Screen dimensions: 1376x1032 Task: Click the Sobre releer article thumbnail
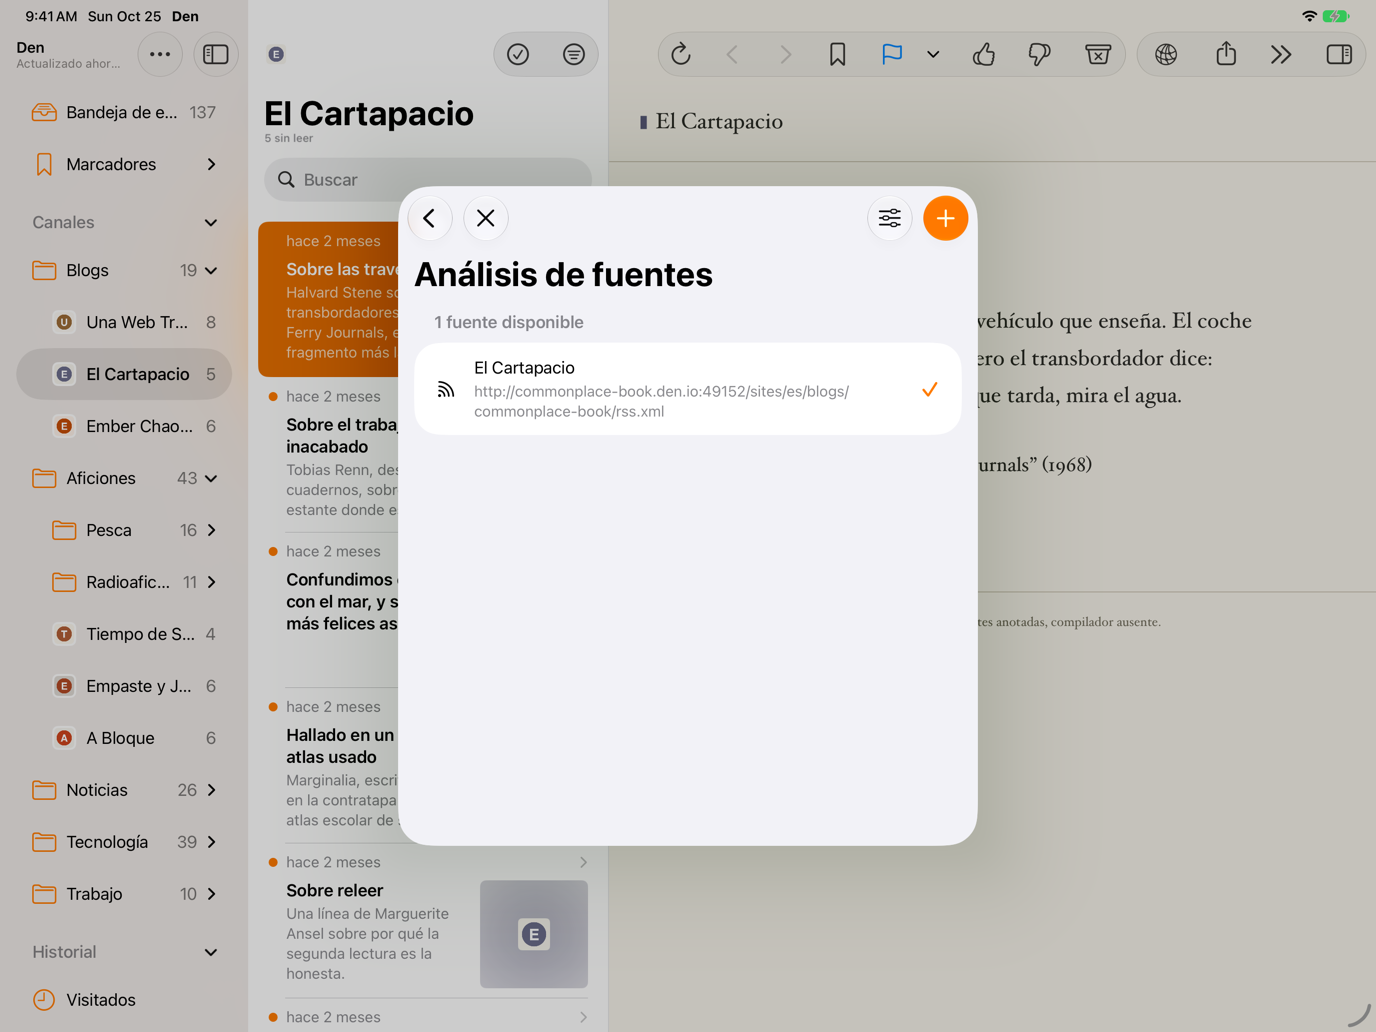(x=534, y=934)
